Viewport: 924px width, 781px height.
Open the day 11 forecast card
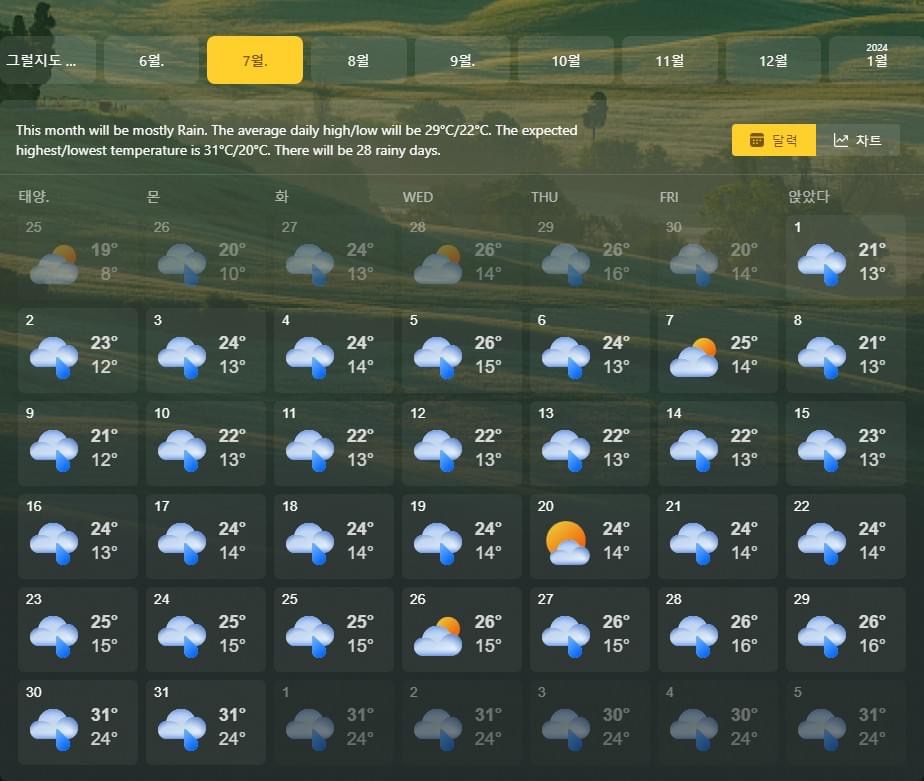(x=334, y=443)
